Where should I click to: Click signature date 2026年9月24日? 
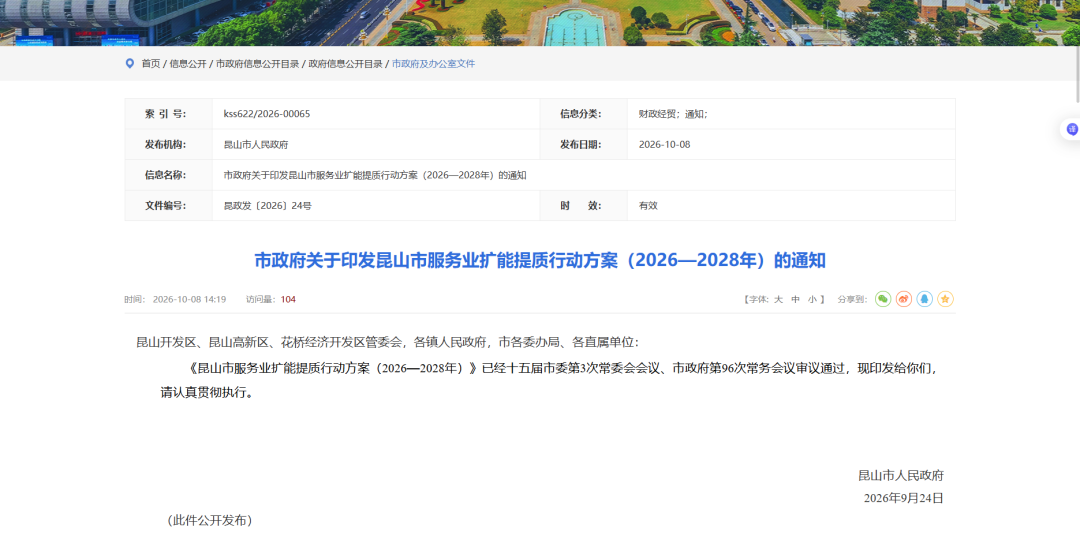[903, 498]
